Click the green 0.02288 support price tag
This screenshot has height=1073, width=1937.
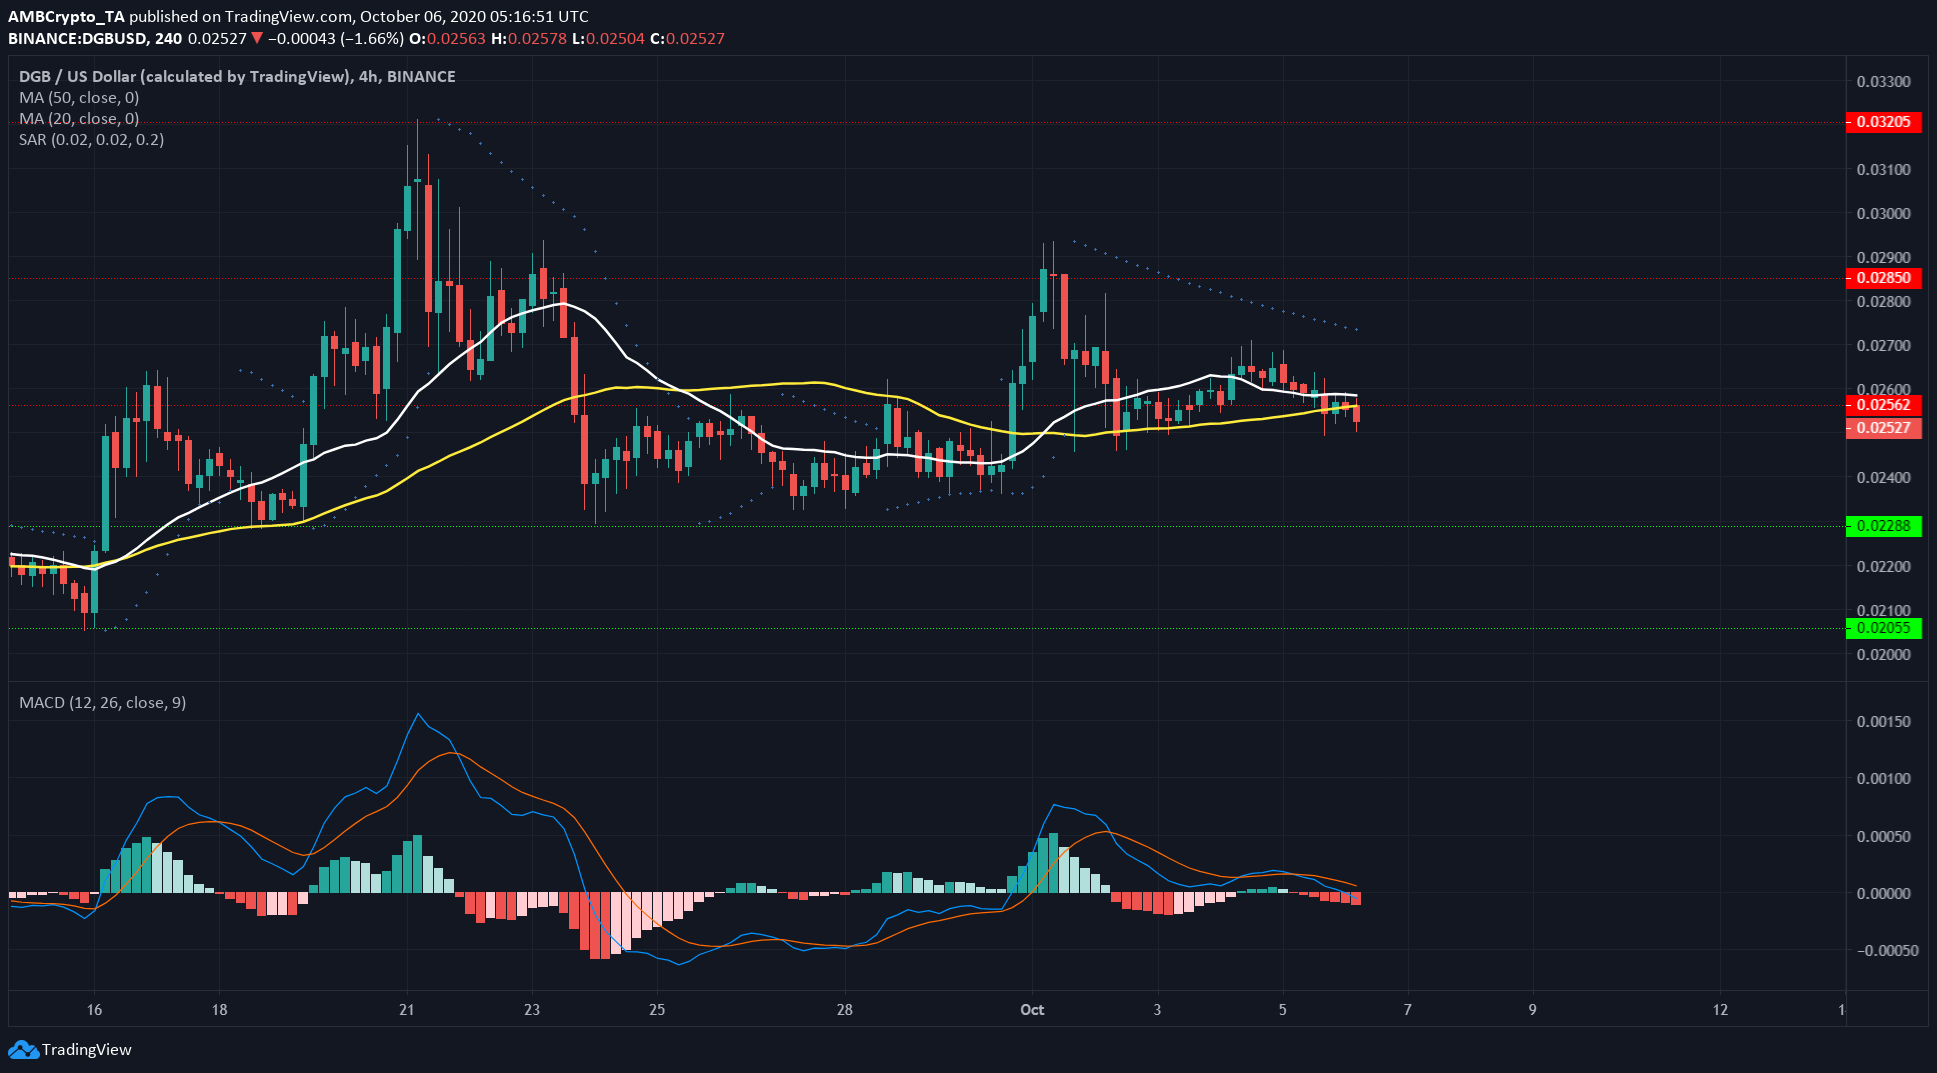point(1883,526)
